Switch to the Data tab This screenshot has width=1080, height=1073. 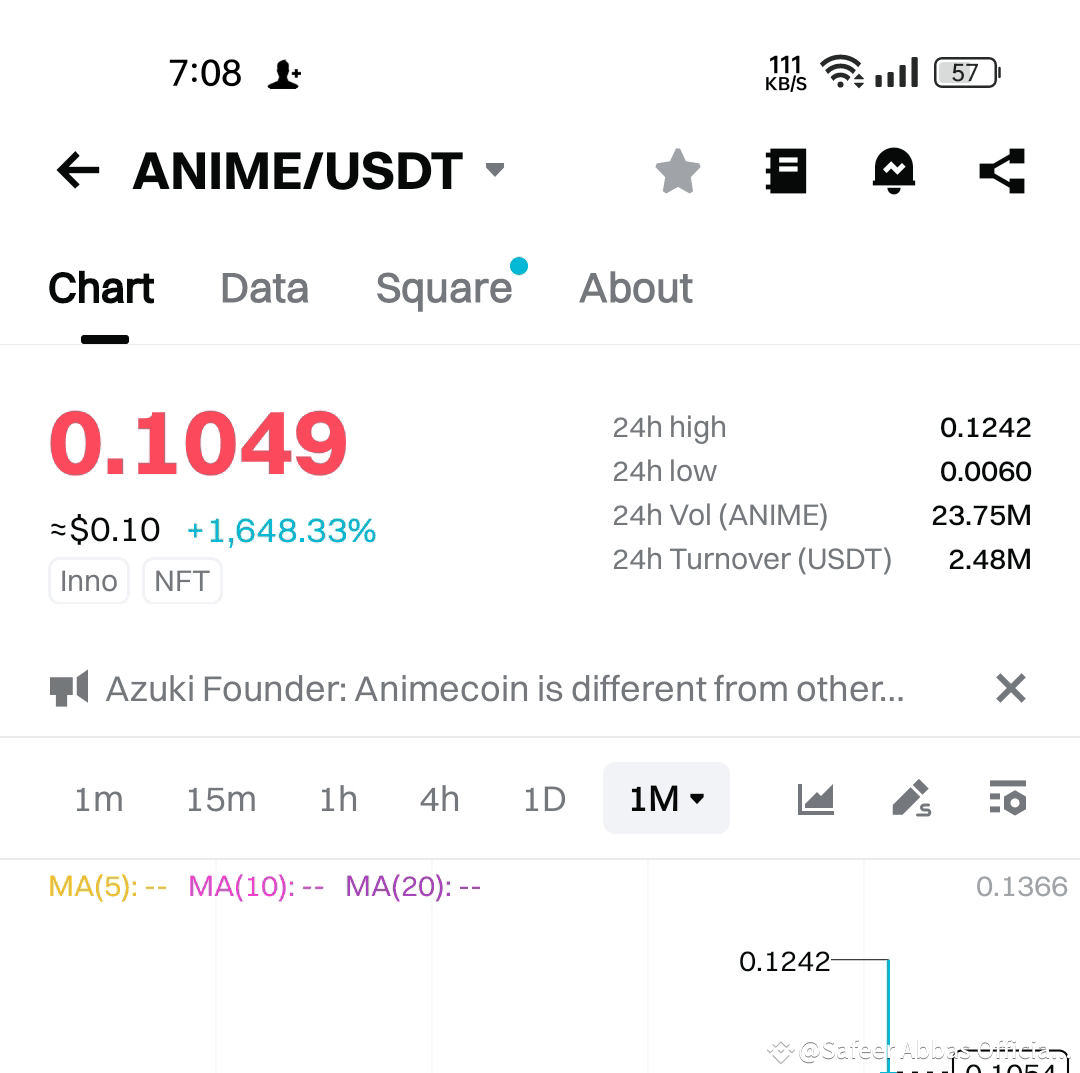pos(263,288)
